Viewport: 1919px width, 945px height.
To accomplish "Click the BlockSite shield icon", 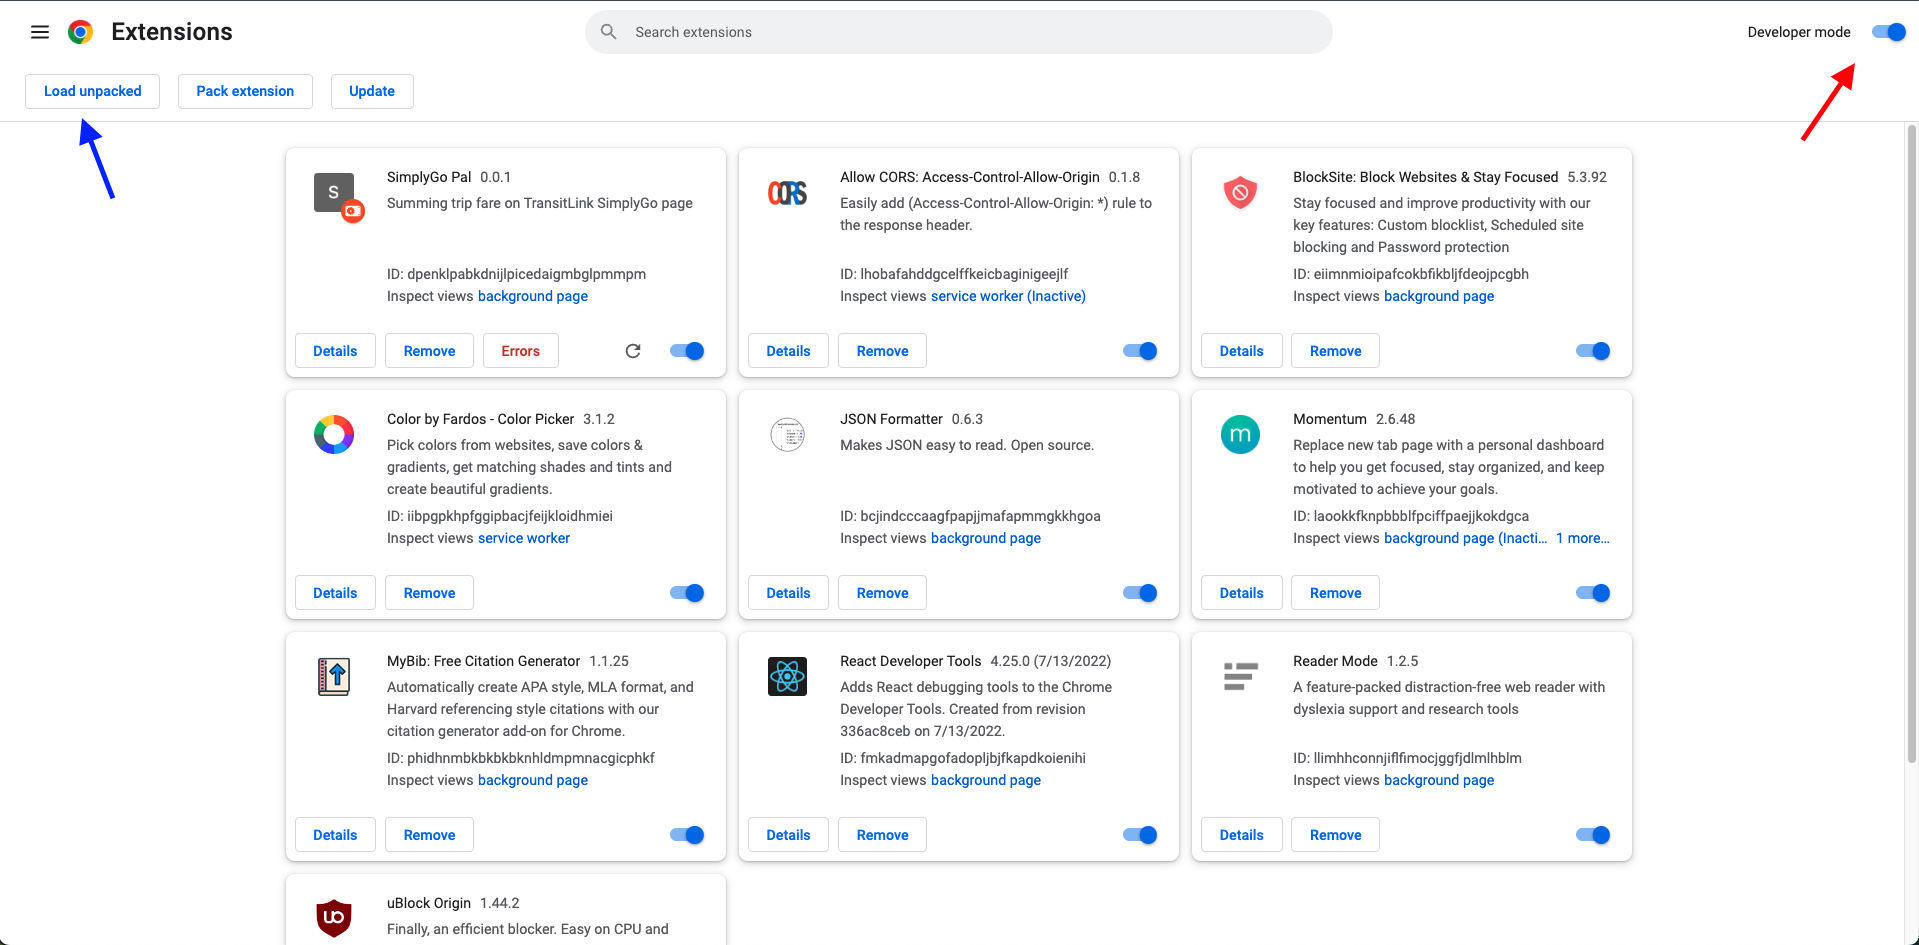I will pyautogui.click(x=1240, y=192).
